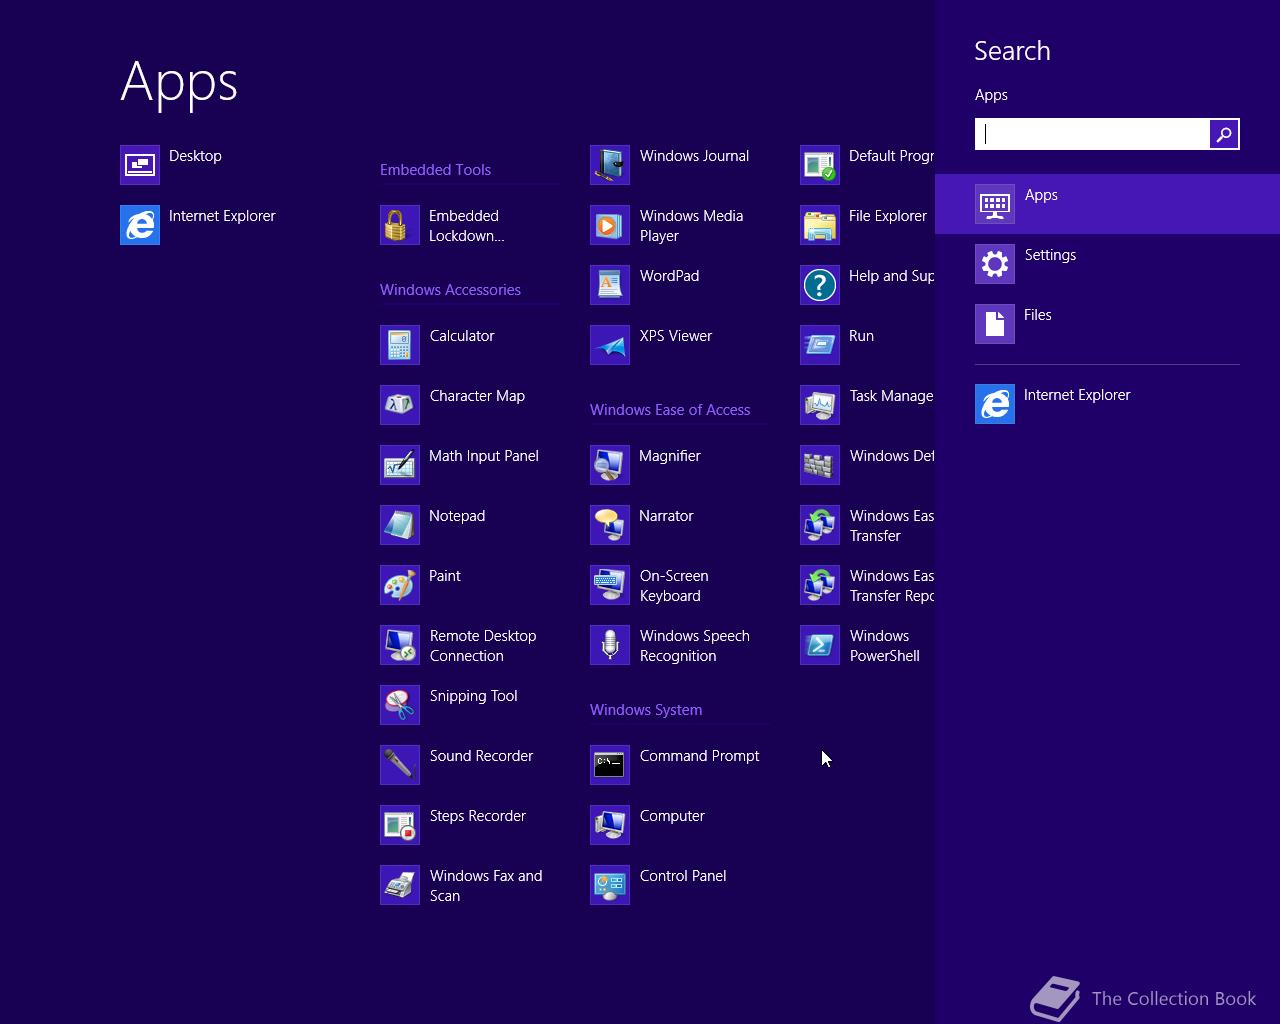Launch Remote Desktop Connection icon
Screen dimensions: 1280x1024
400,645
